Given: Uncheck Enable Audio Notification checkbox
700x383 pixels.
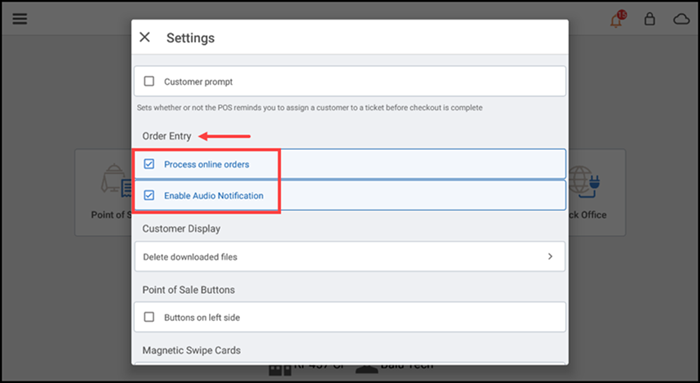Looking at the screenshot, I should tap(149, 195).
